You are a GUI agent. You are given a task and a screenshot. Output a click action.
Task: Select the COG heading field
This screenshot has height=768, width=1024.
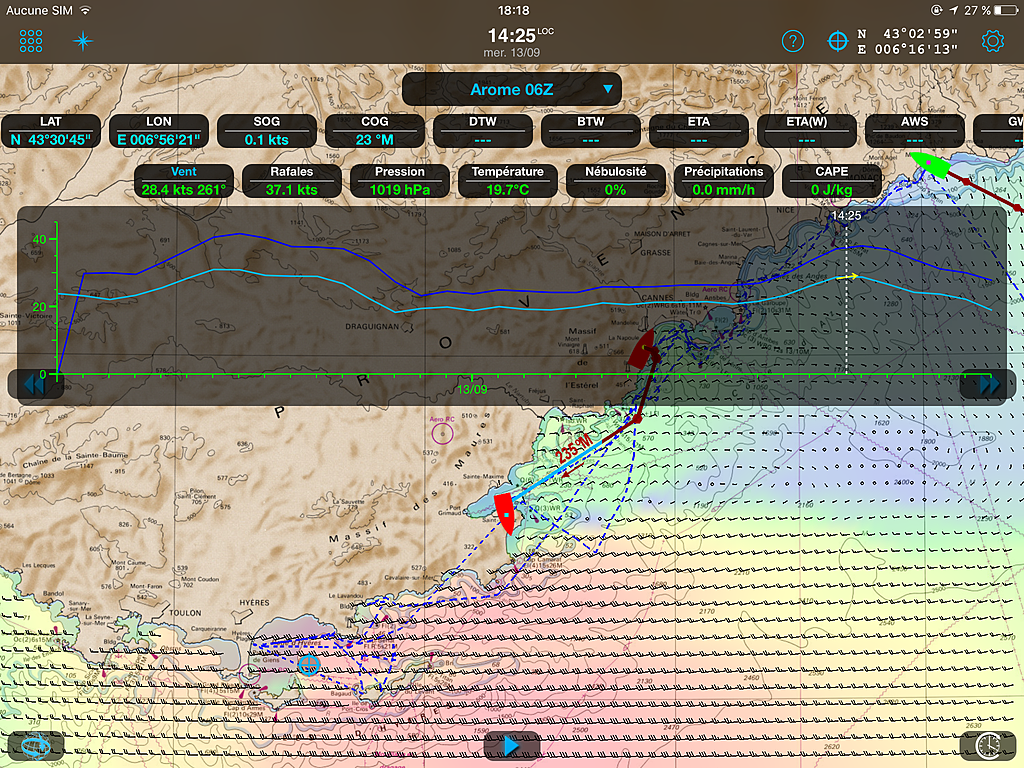[x=375, y=131]
